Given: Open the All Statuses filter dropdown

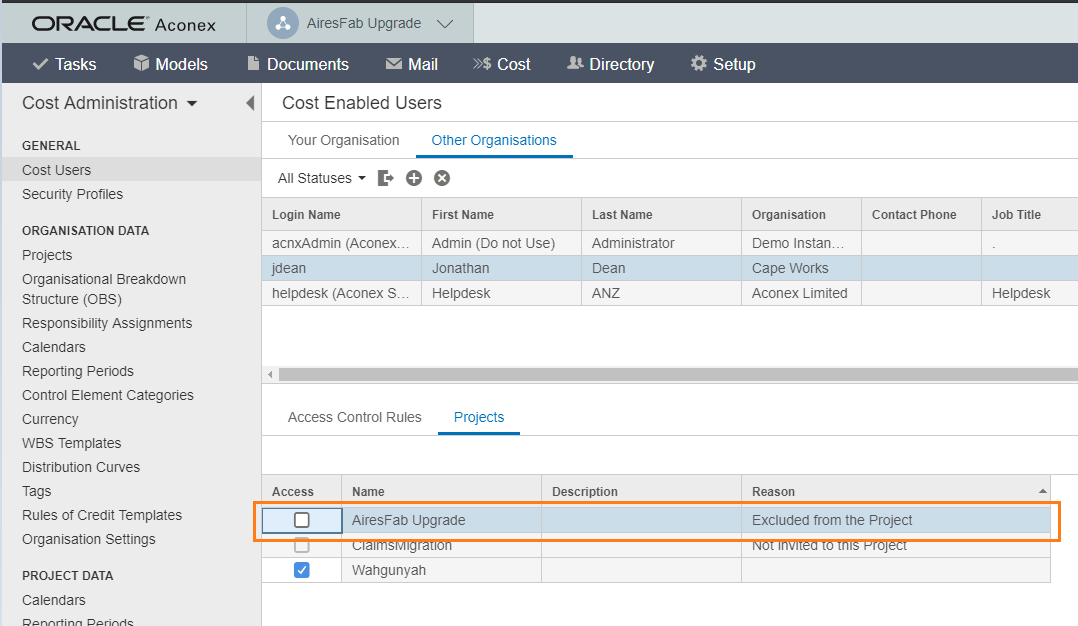Looking at the screenshot, I should pyautogui.click(x=321, y=178).
